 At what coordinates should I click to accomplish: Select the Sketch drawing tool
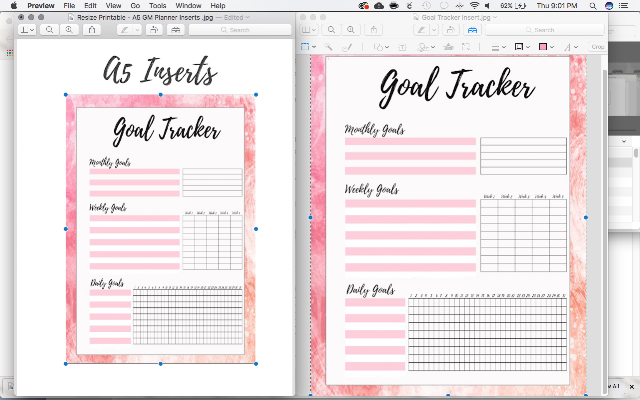347,47
